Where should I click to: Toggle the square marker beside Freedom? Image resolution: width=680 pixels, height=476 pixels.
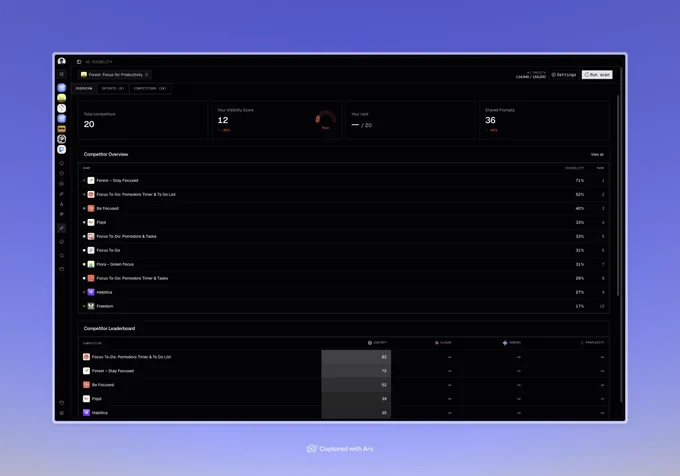click(84, 306)
